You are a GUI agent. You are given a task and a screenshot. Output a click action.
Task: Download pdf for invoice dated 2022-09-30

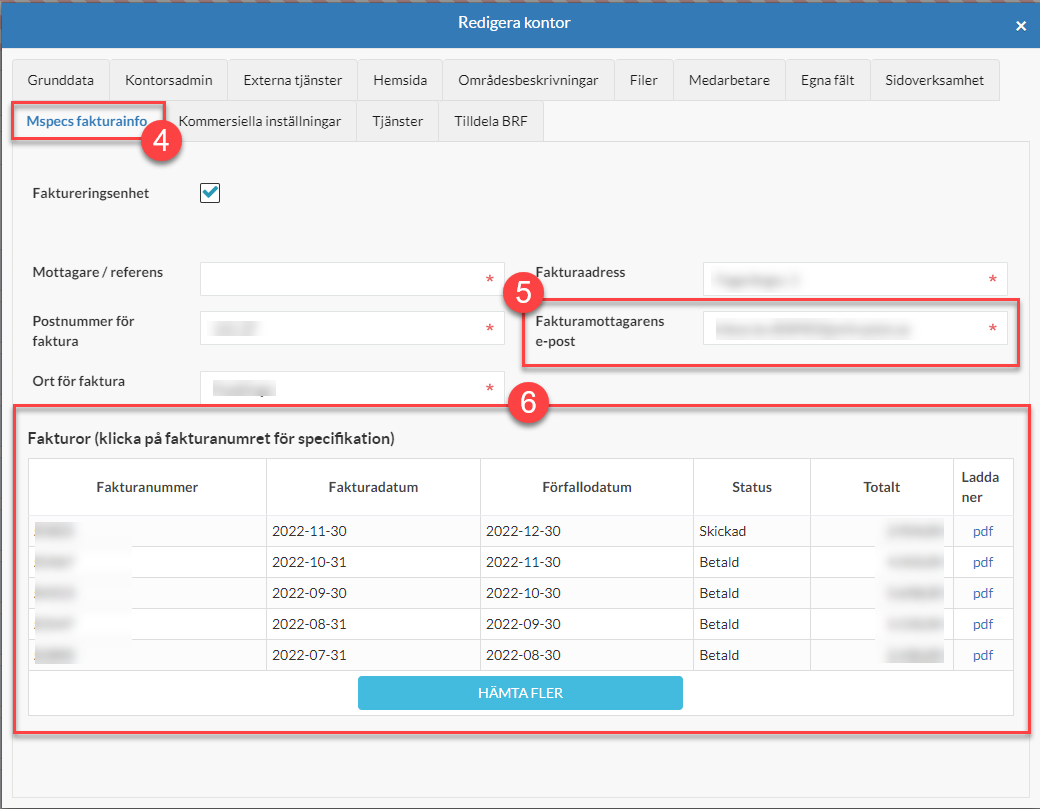[x=982, y=593]
